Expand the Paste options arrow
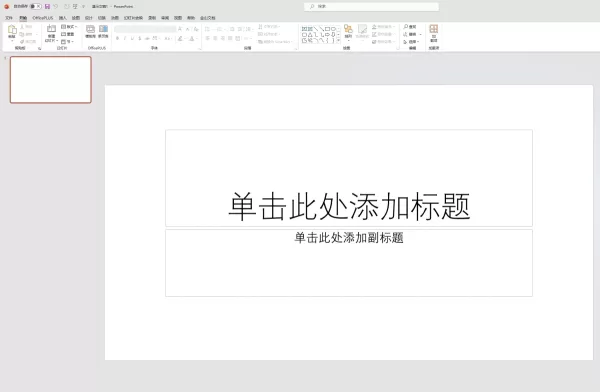 (x=12, y=41)
